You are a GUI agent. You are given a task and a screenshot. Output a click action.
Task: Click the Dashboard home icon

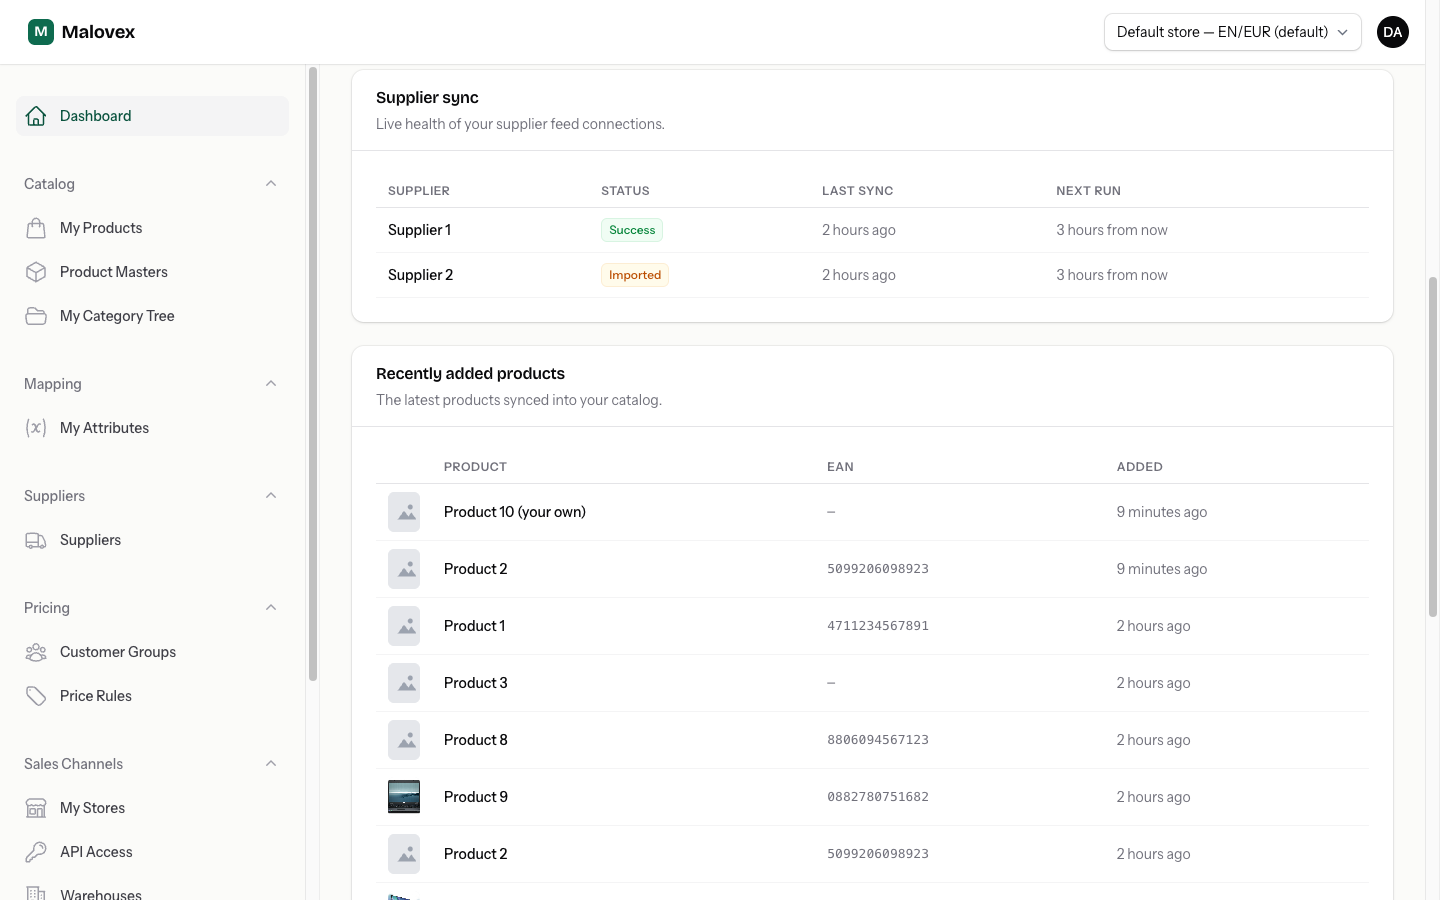tap(36, 116)
